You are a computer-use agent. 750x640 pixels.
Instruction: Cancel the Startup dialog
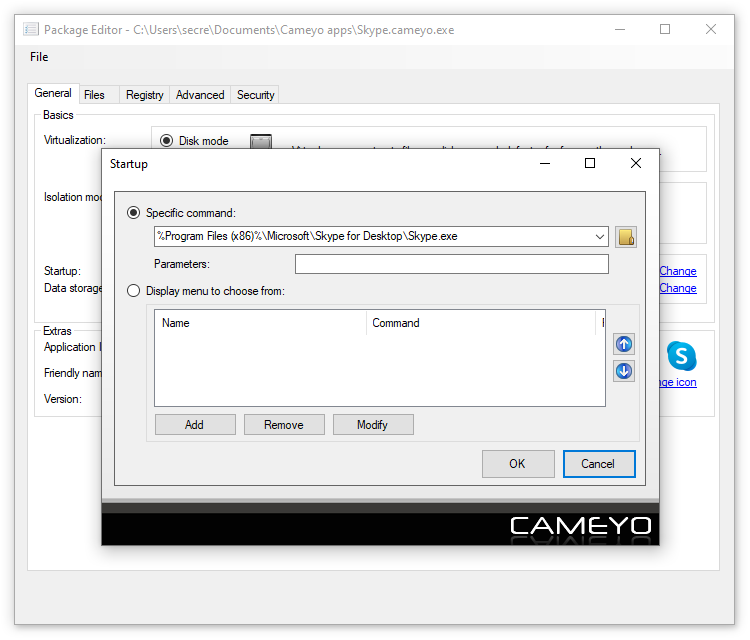point(599,464)
